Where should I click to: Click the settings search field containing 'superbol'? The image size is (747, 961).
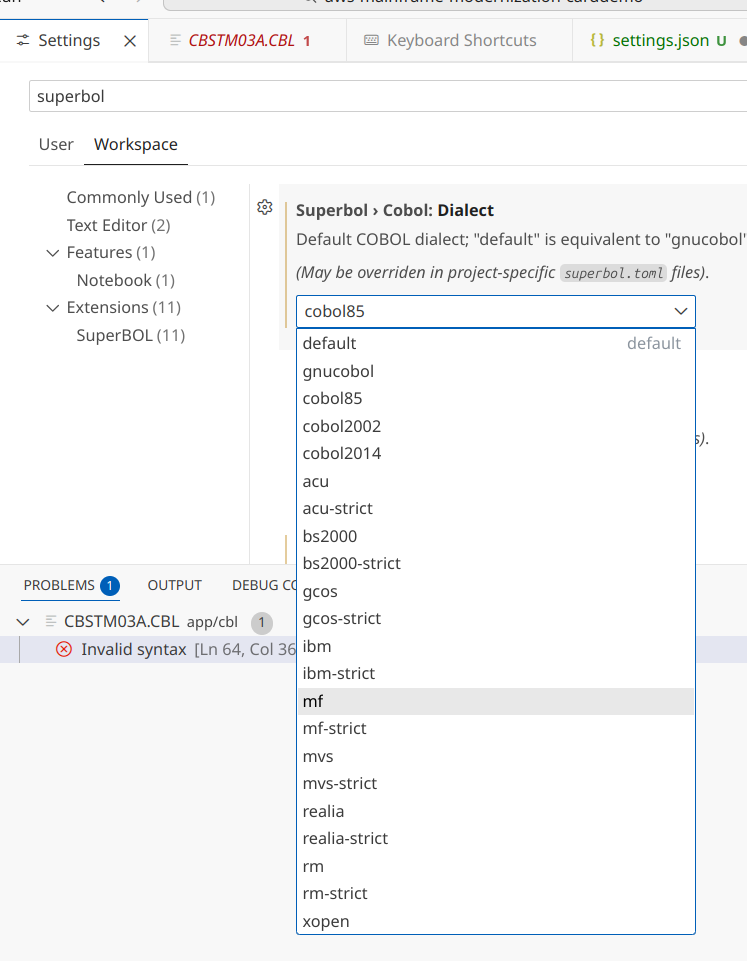click(x=380, y=97)
